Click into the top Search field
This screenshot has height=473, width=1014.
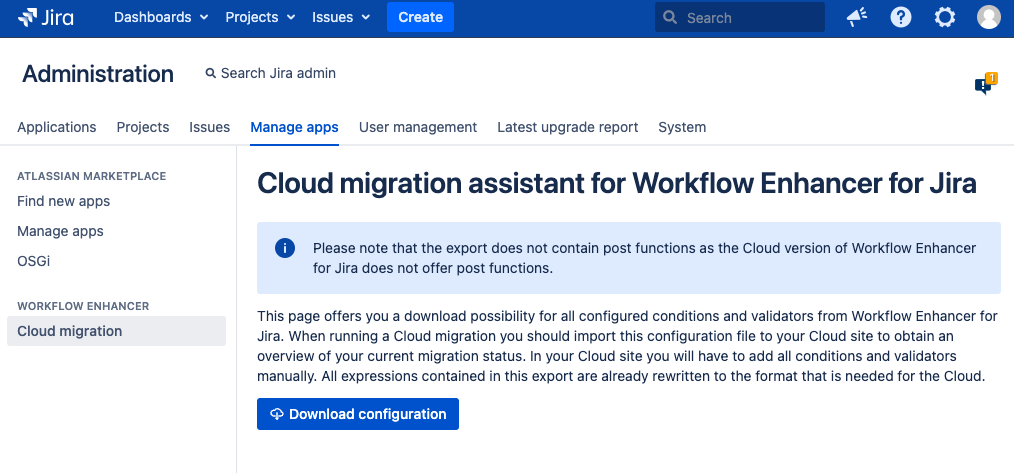tap(740, 17)
